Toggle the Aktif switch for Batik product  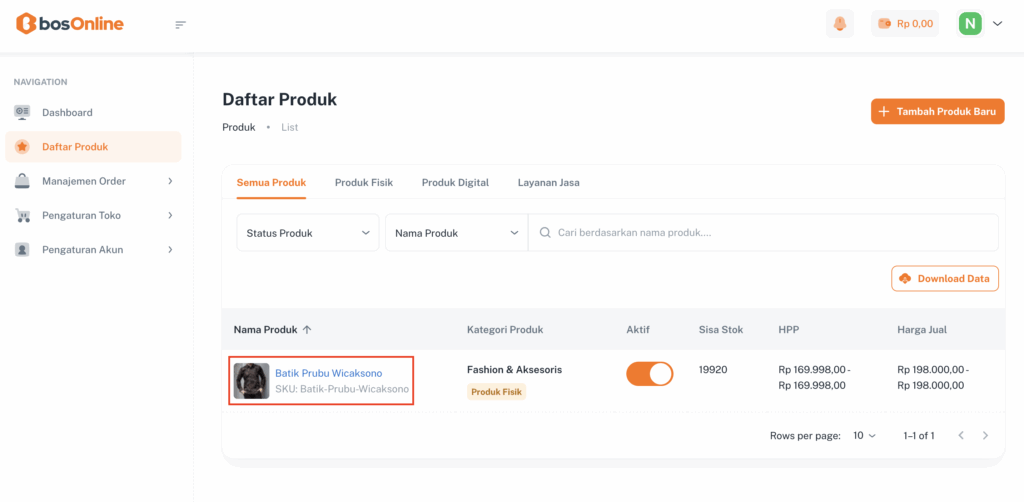point(650,374)
